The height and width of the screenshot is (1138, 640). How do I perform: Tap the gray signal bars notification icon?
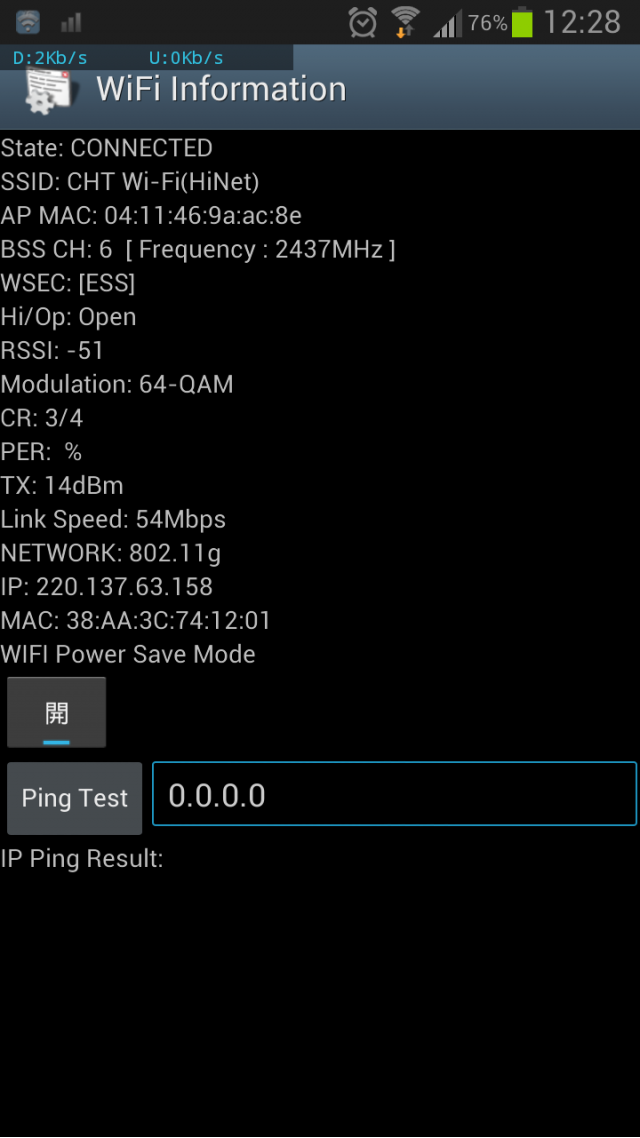tap(70, 24)
